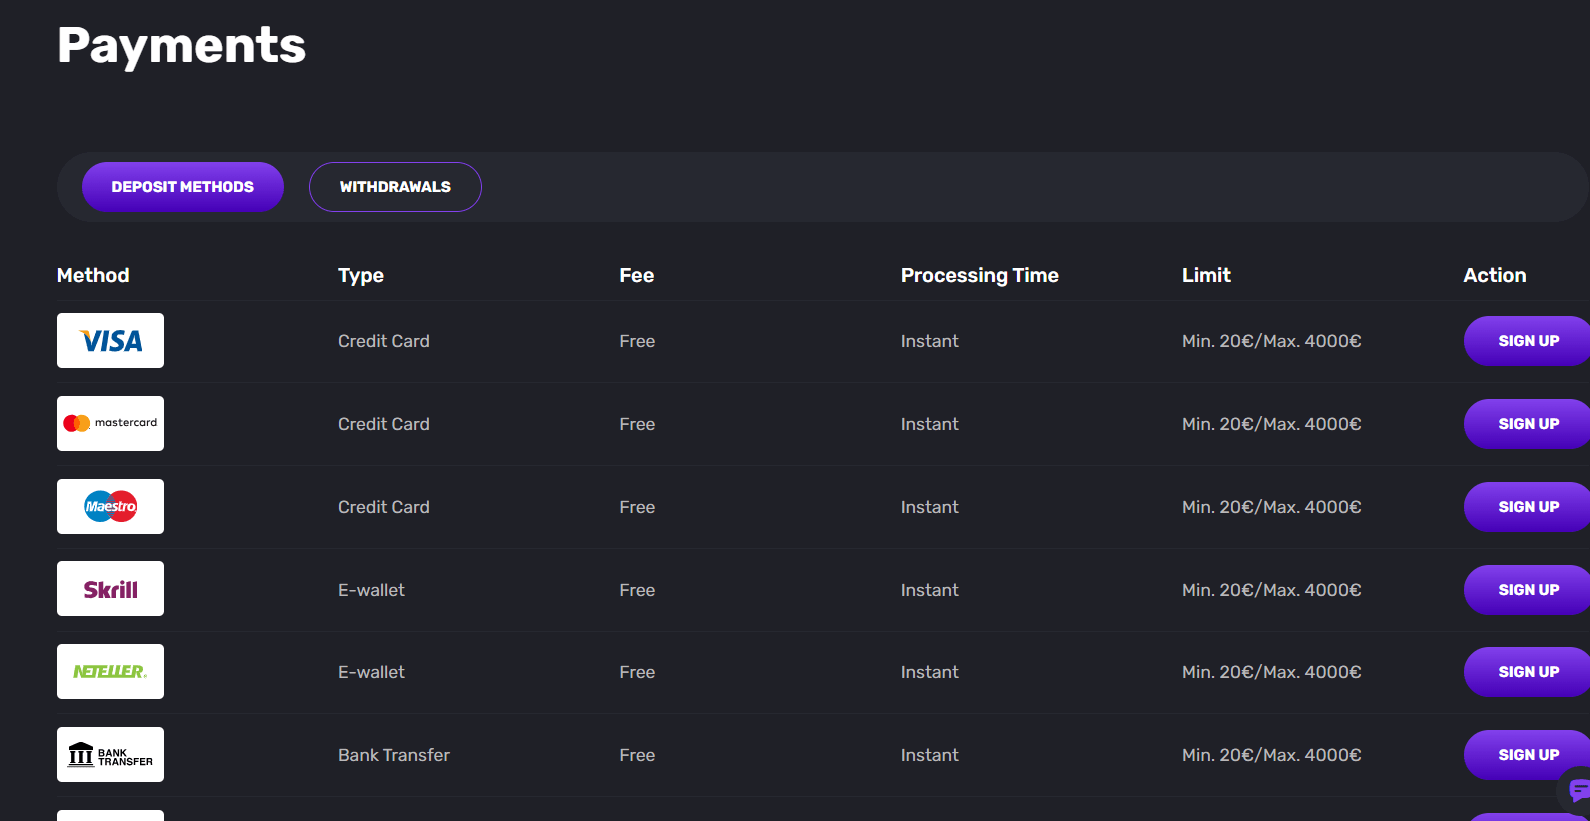Click 'Instant' in the VISA row
The width and height of the screenshot is (1590, 821).
pos(929,341)
